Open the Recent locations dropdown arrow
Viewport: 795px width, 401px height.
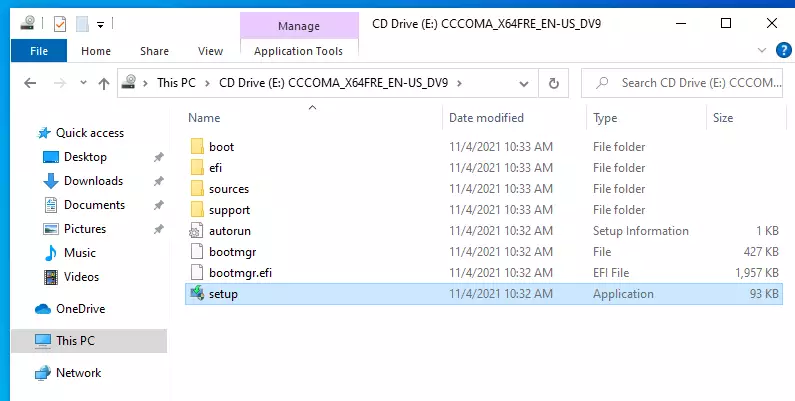(83, 83)
